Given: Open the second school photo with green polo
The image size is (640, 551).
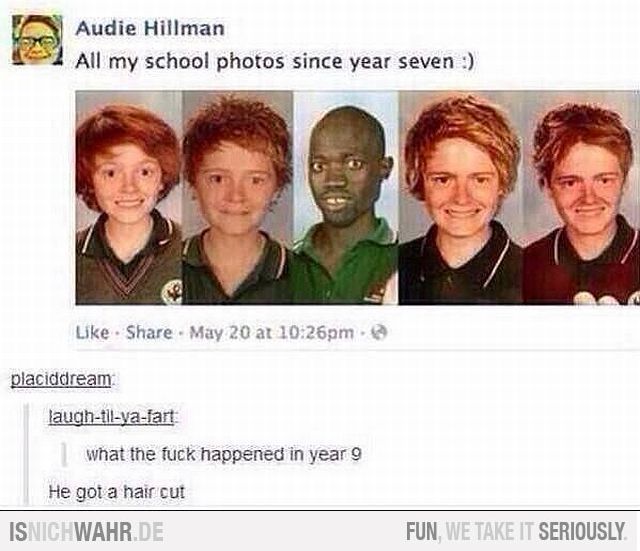Looking at the screenshot, I should point(238,198).
